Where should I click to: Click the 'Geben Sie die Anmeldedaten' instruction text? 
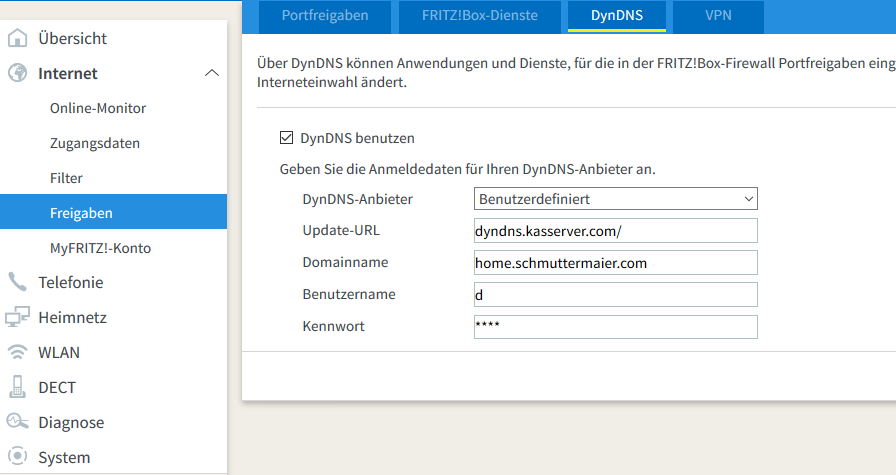(x=467, y=169)
